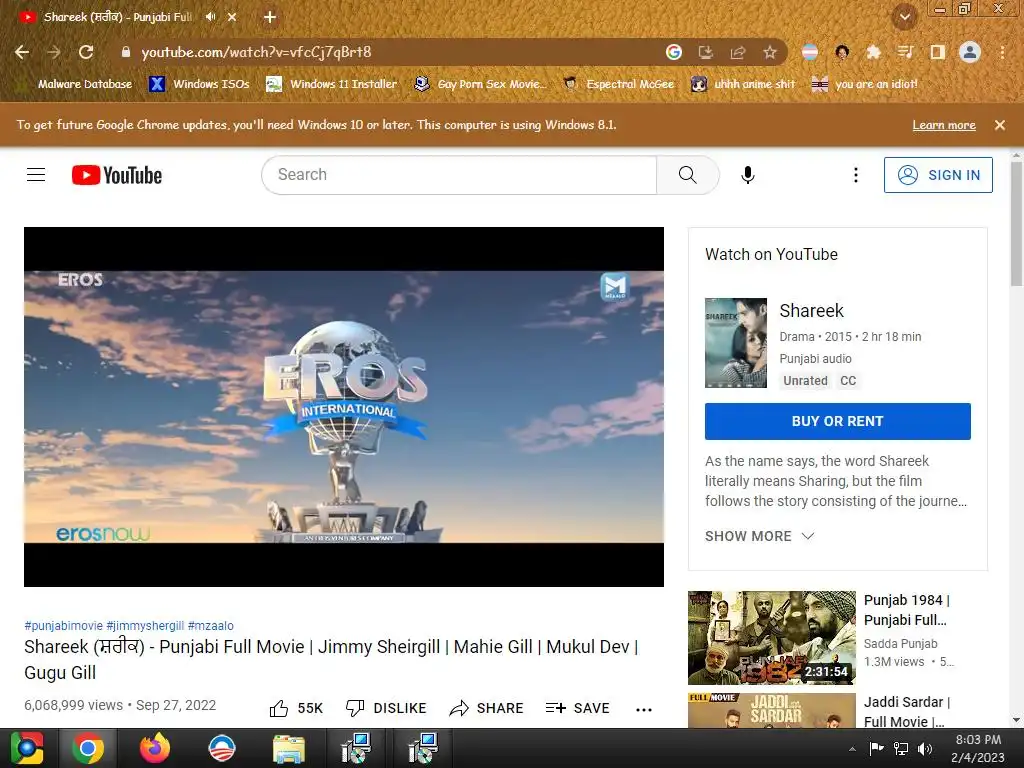Open the Espectral McGee bookmark

coord(618,84)
